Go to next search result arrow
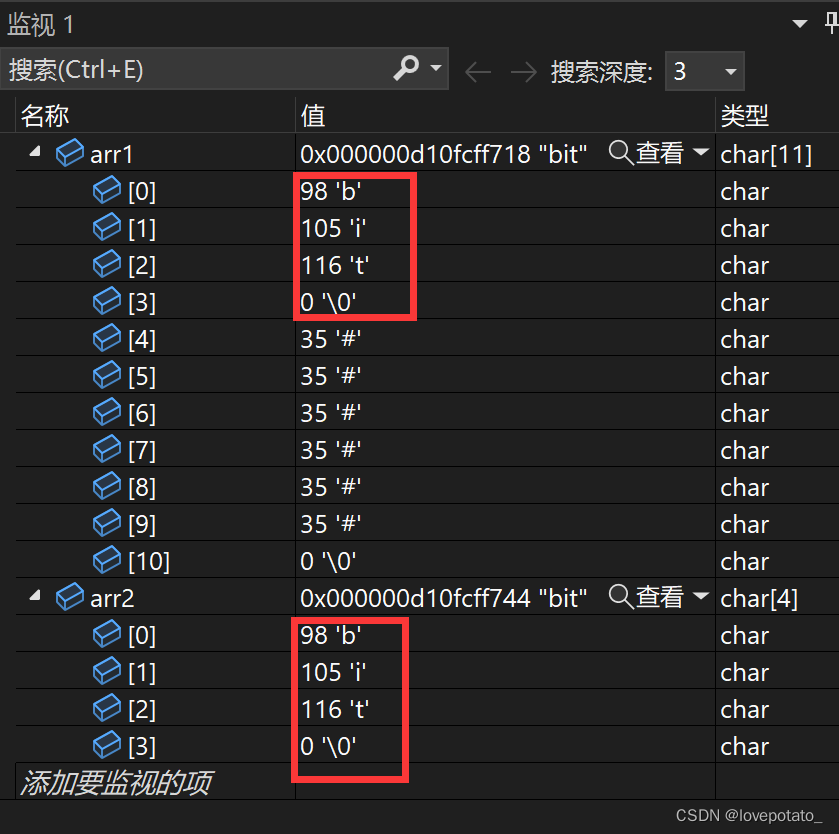The image size is (839, 834). tap(524, 72)
